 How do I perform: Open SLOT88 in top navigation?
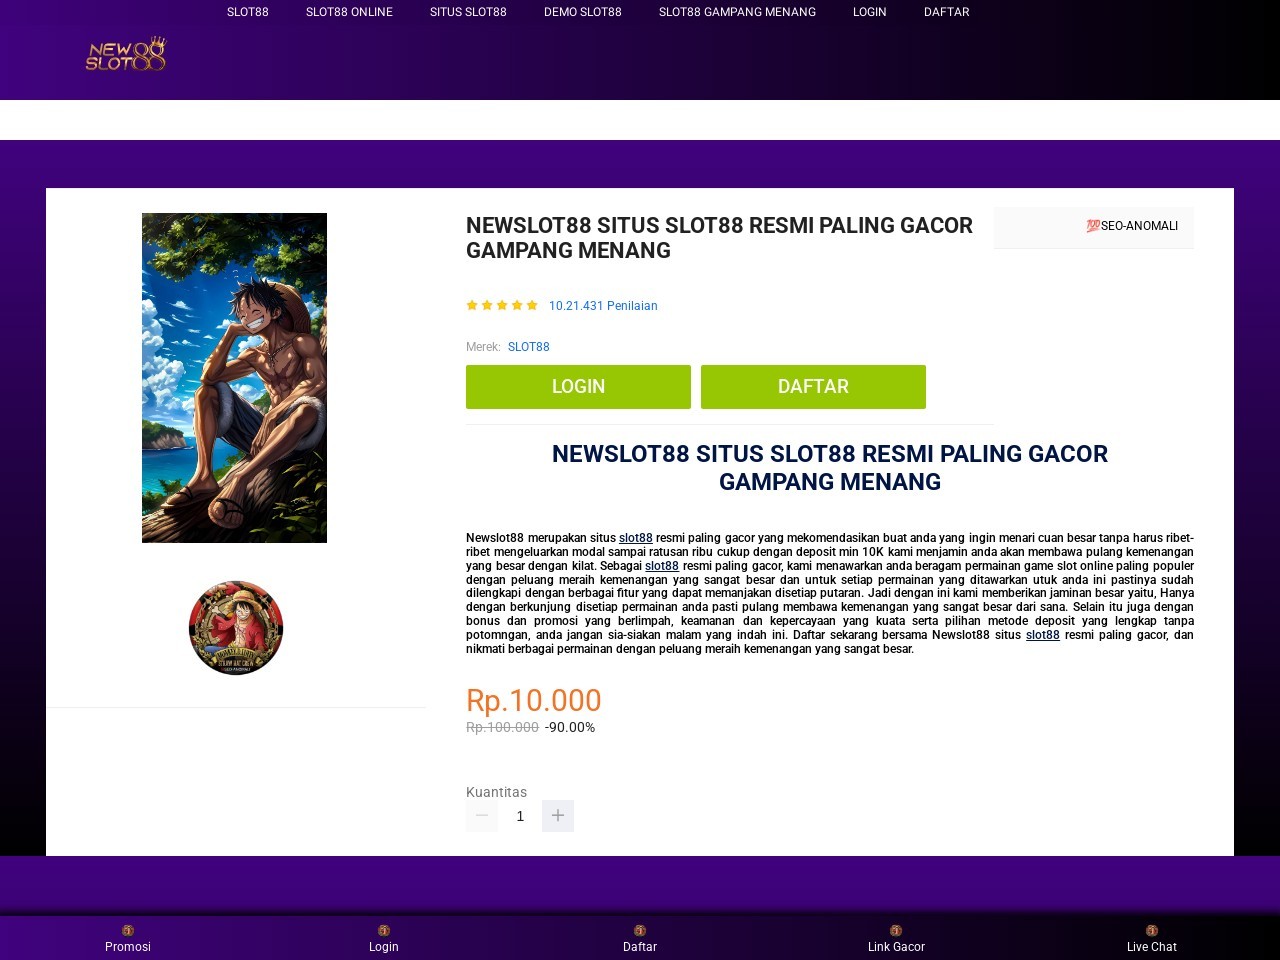click(248, 12)
